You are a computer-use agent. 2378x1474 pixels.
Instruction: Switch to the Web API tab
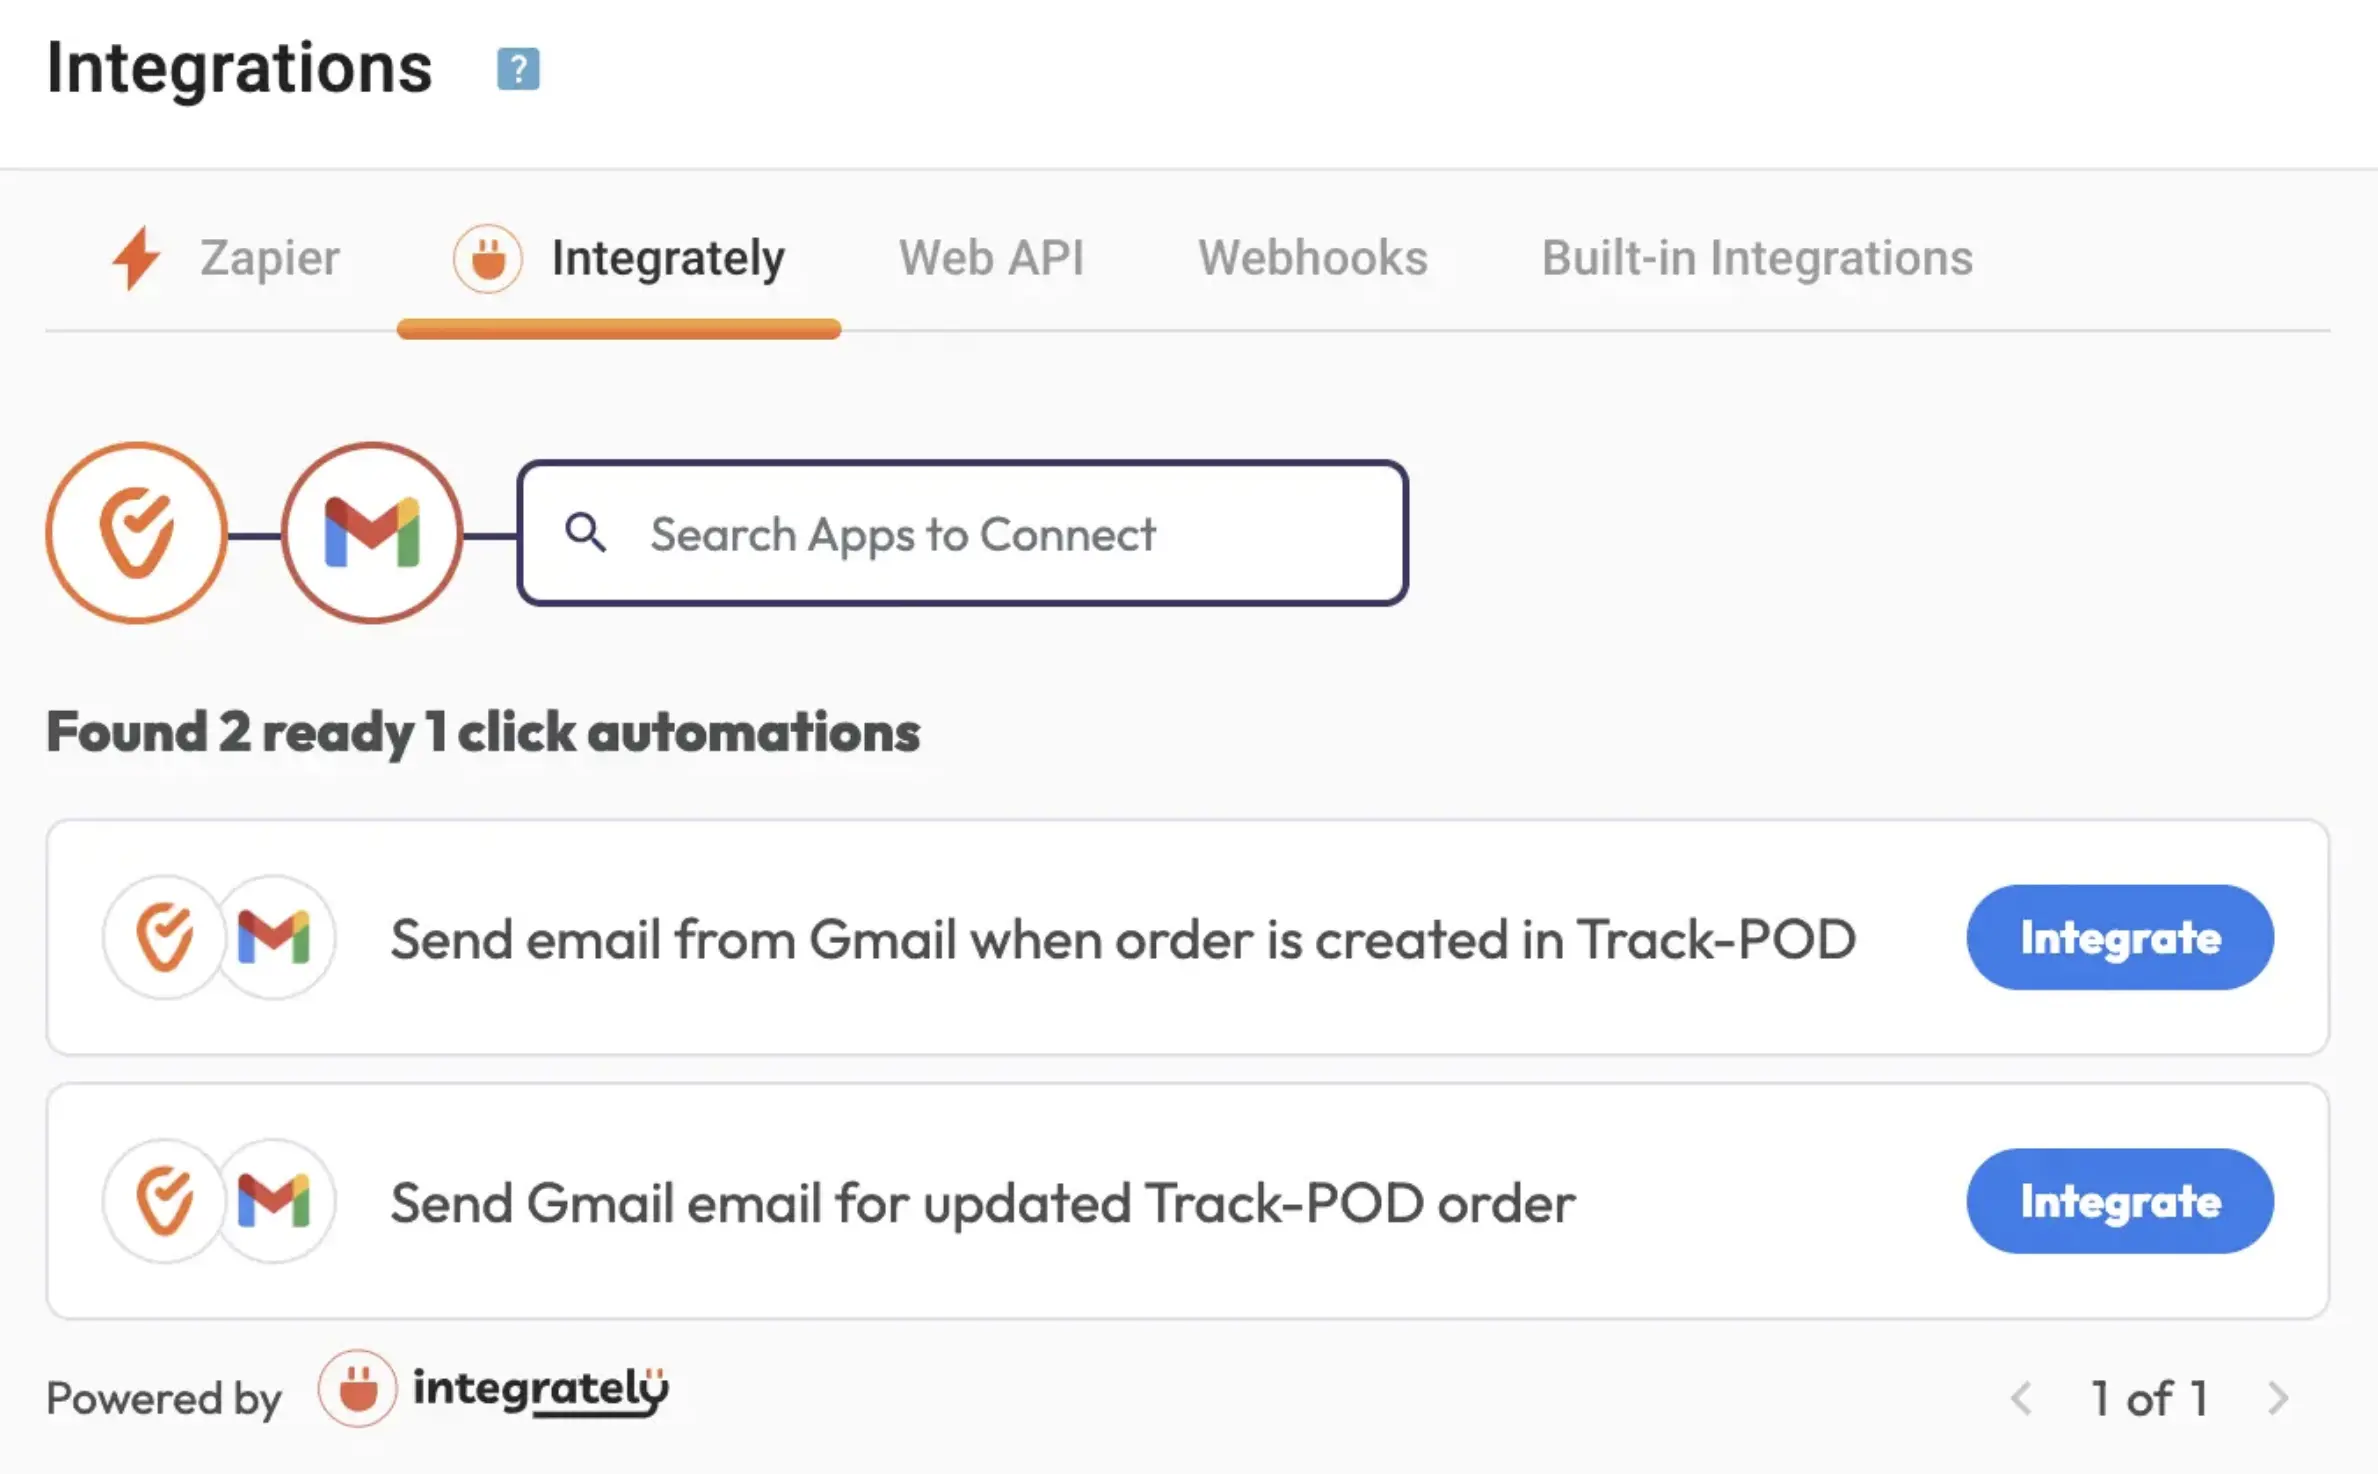994,258
